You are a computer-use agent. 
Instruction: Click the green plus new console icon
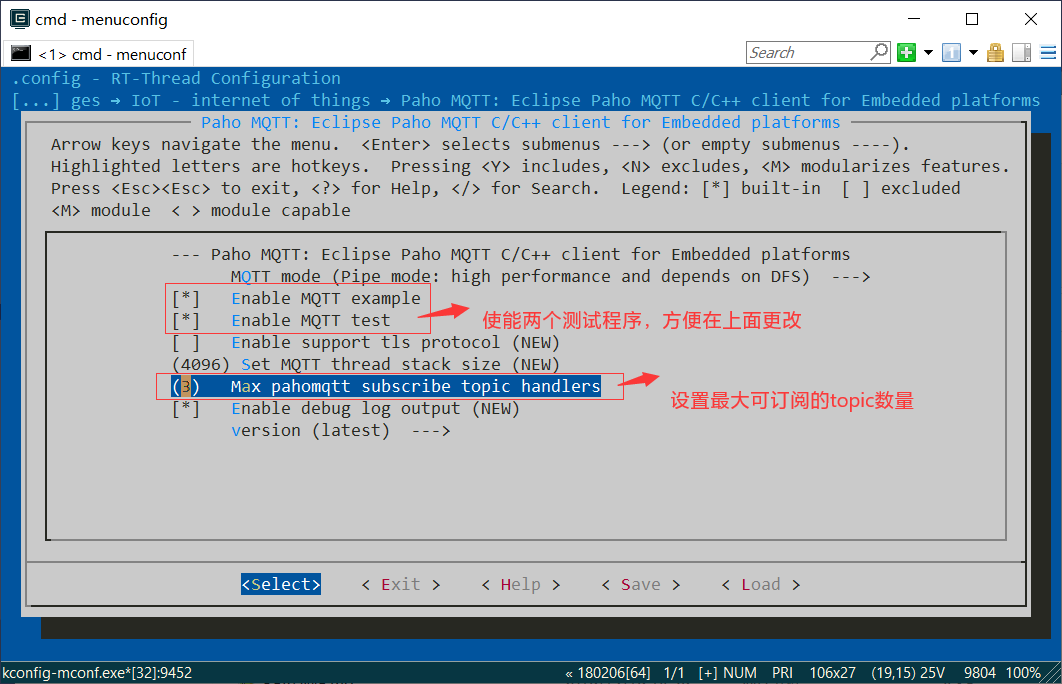coord(906,52)
